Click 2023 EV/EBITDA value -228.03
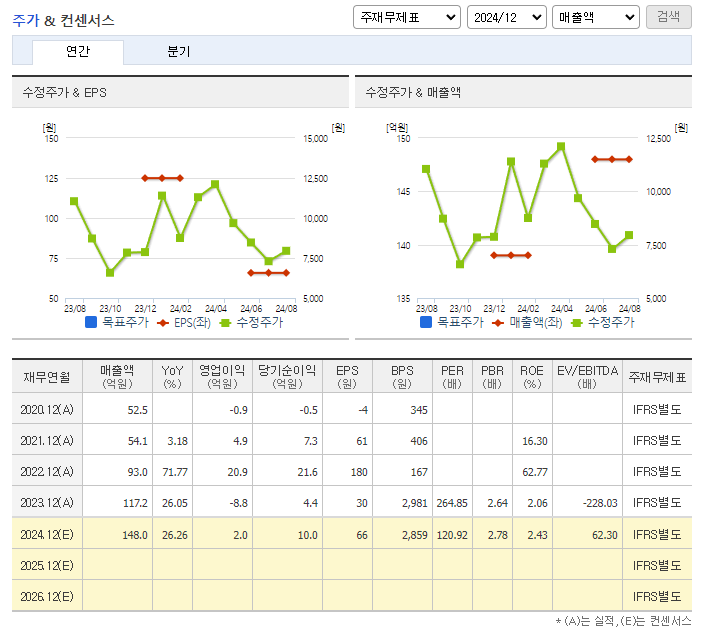 pos(600,503)
